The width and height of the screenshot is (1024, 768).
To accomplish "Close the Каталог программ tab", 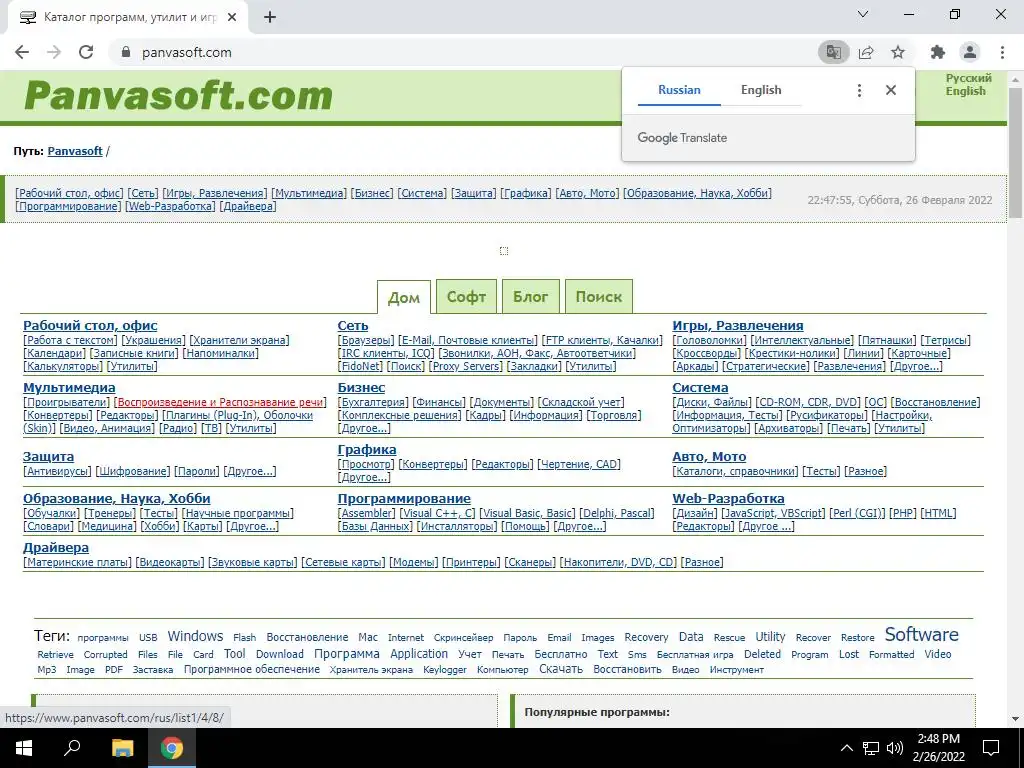I will [x=232, y=18].
